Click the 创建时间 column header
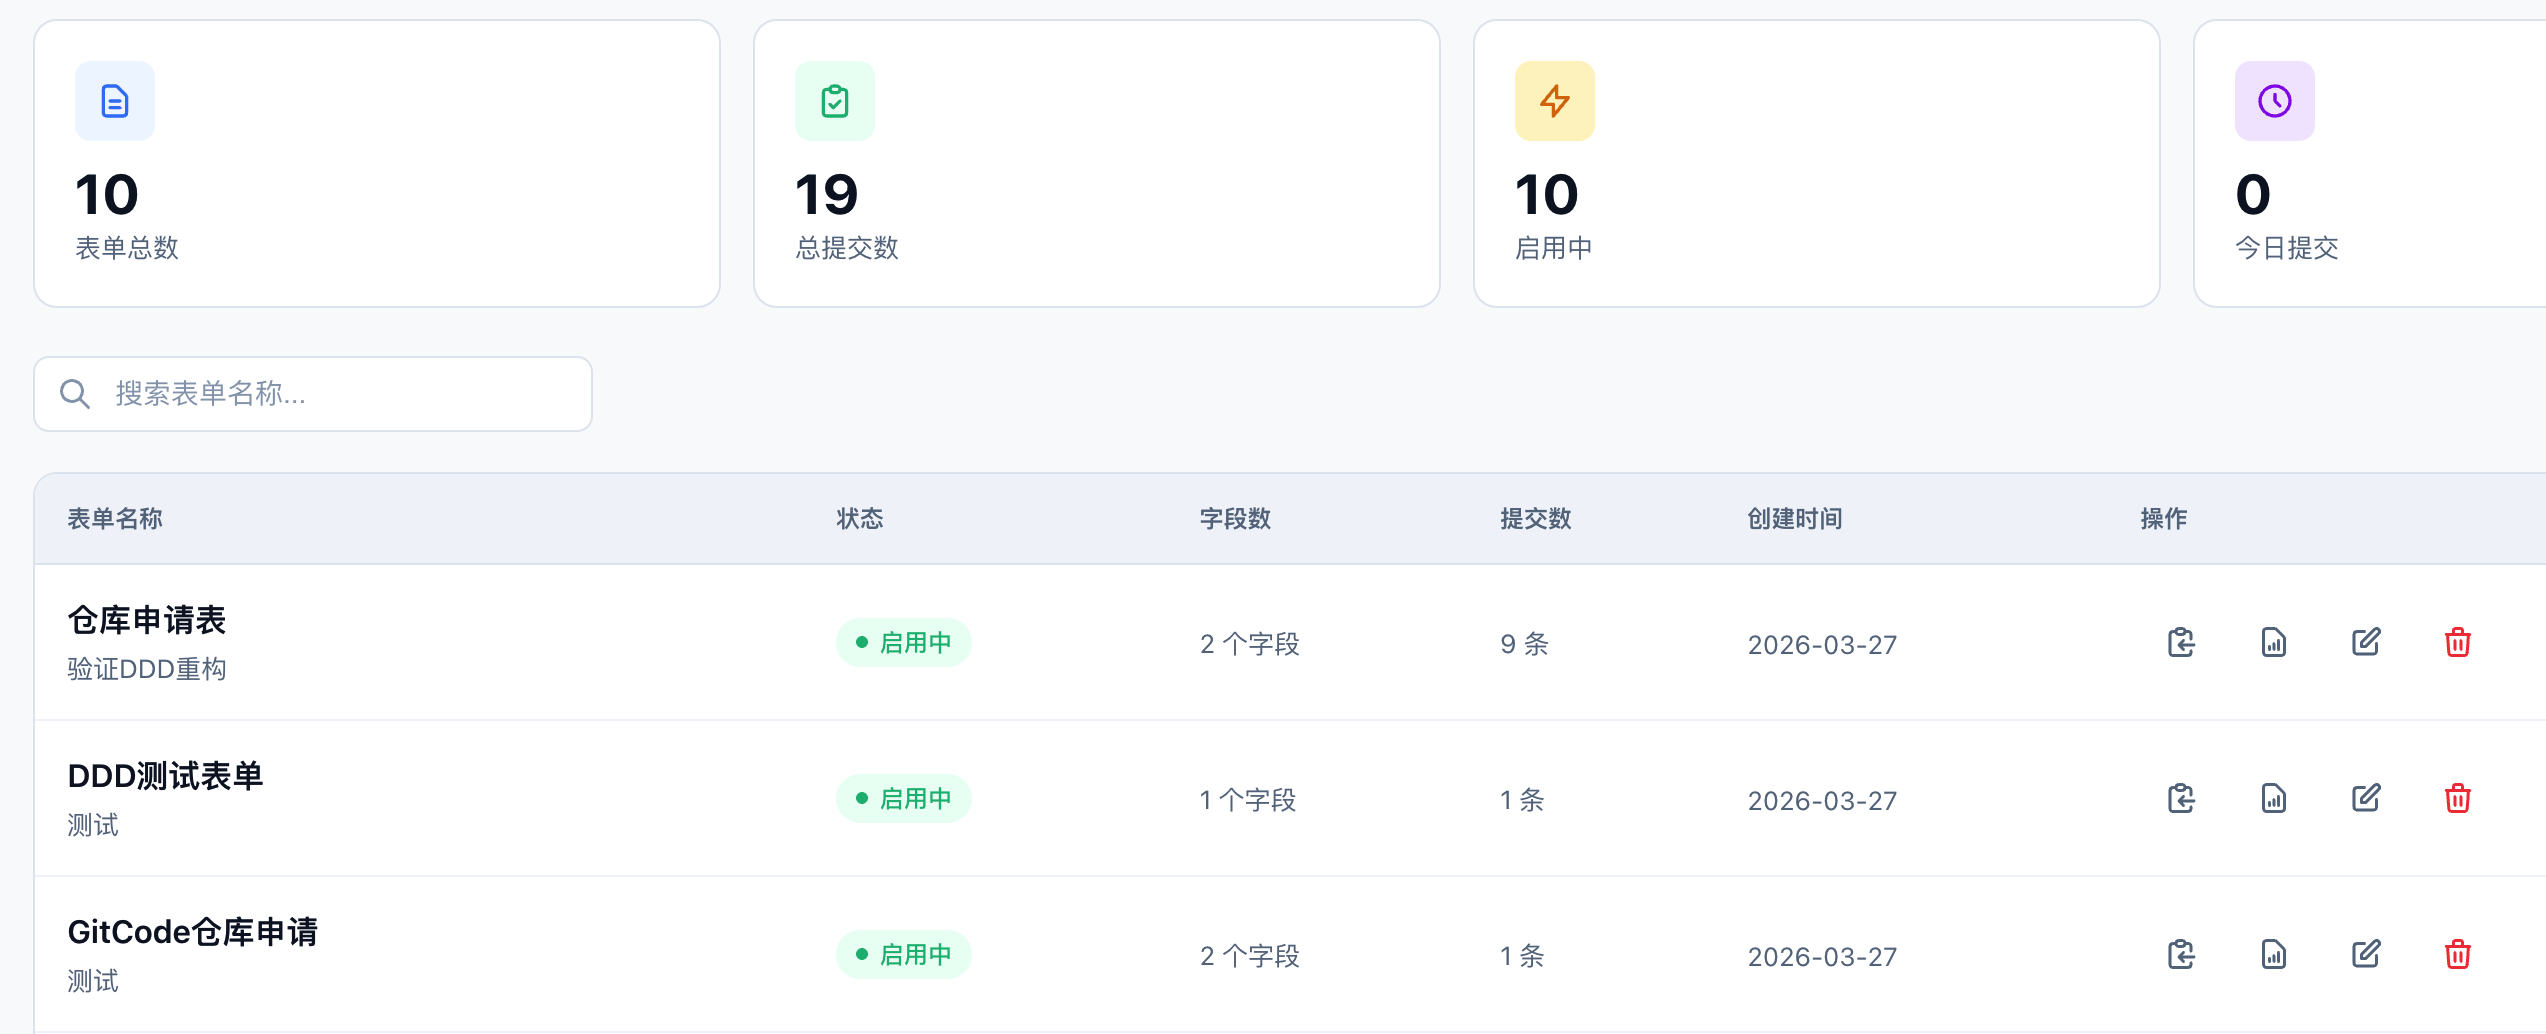 pos(1795,519)
